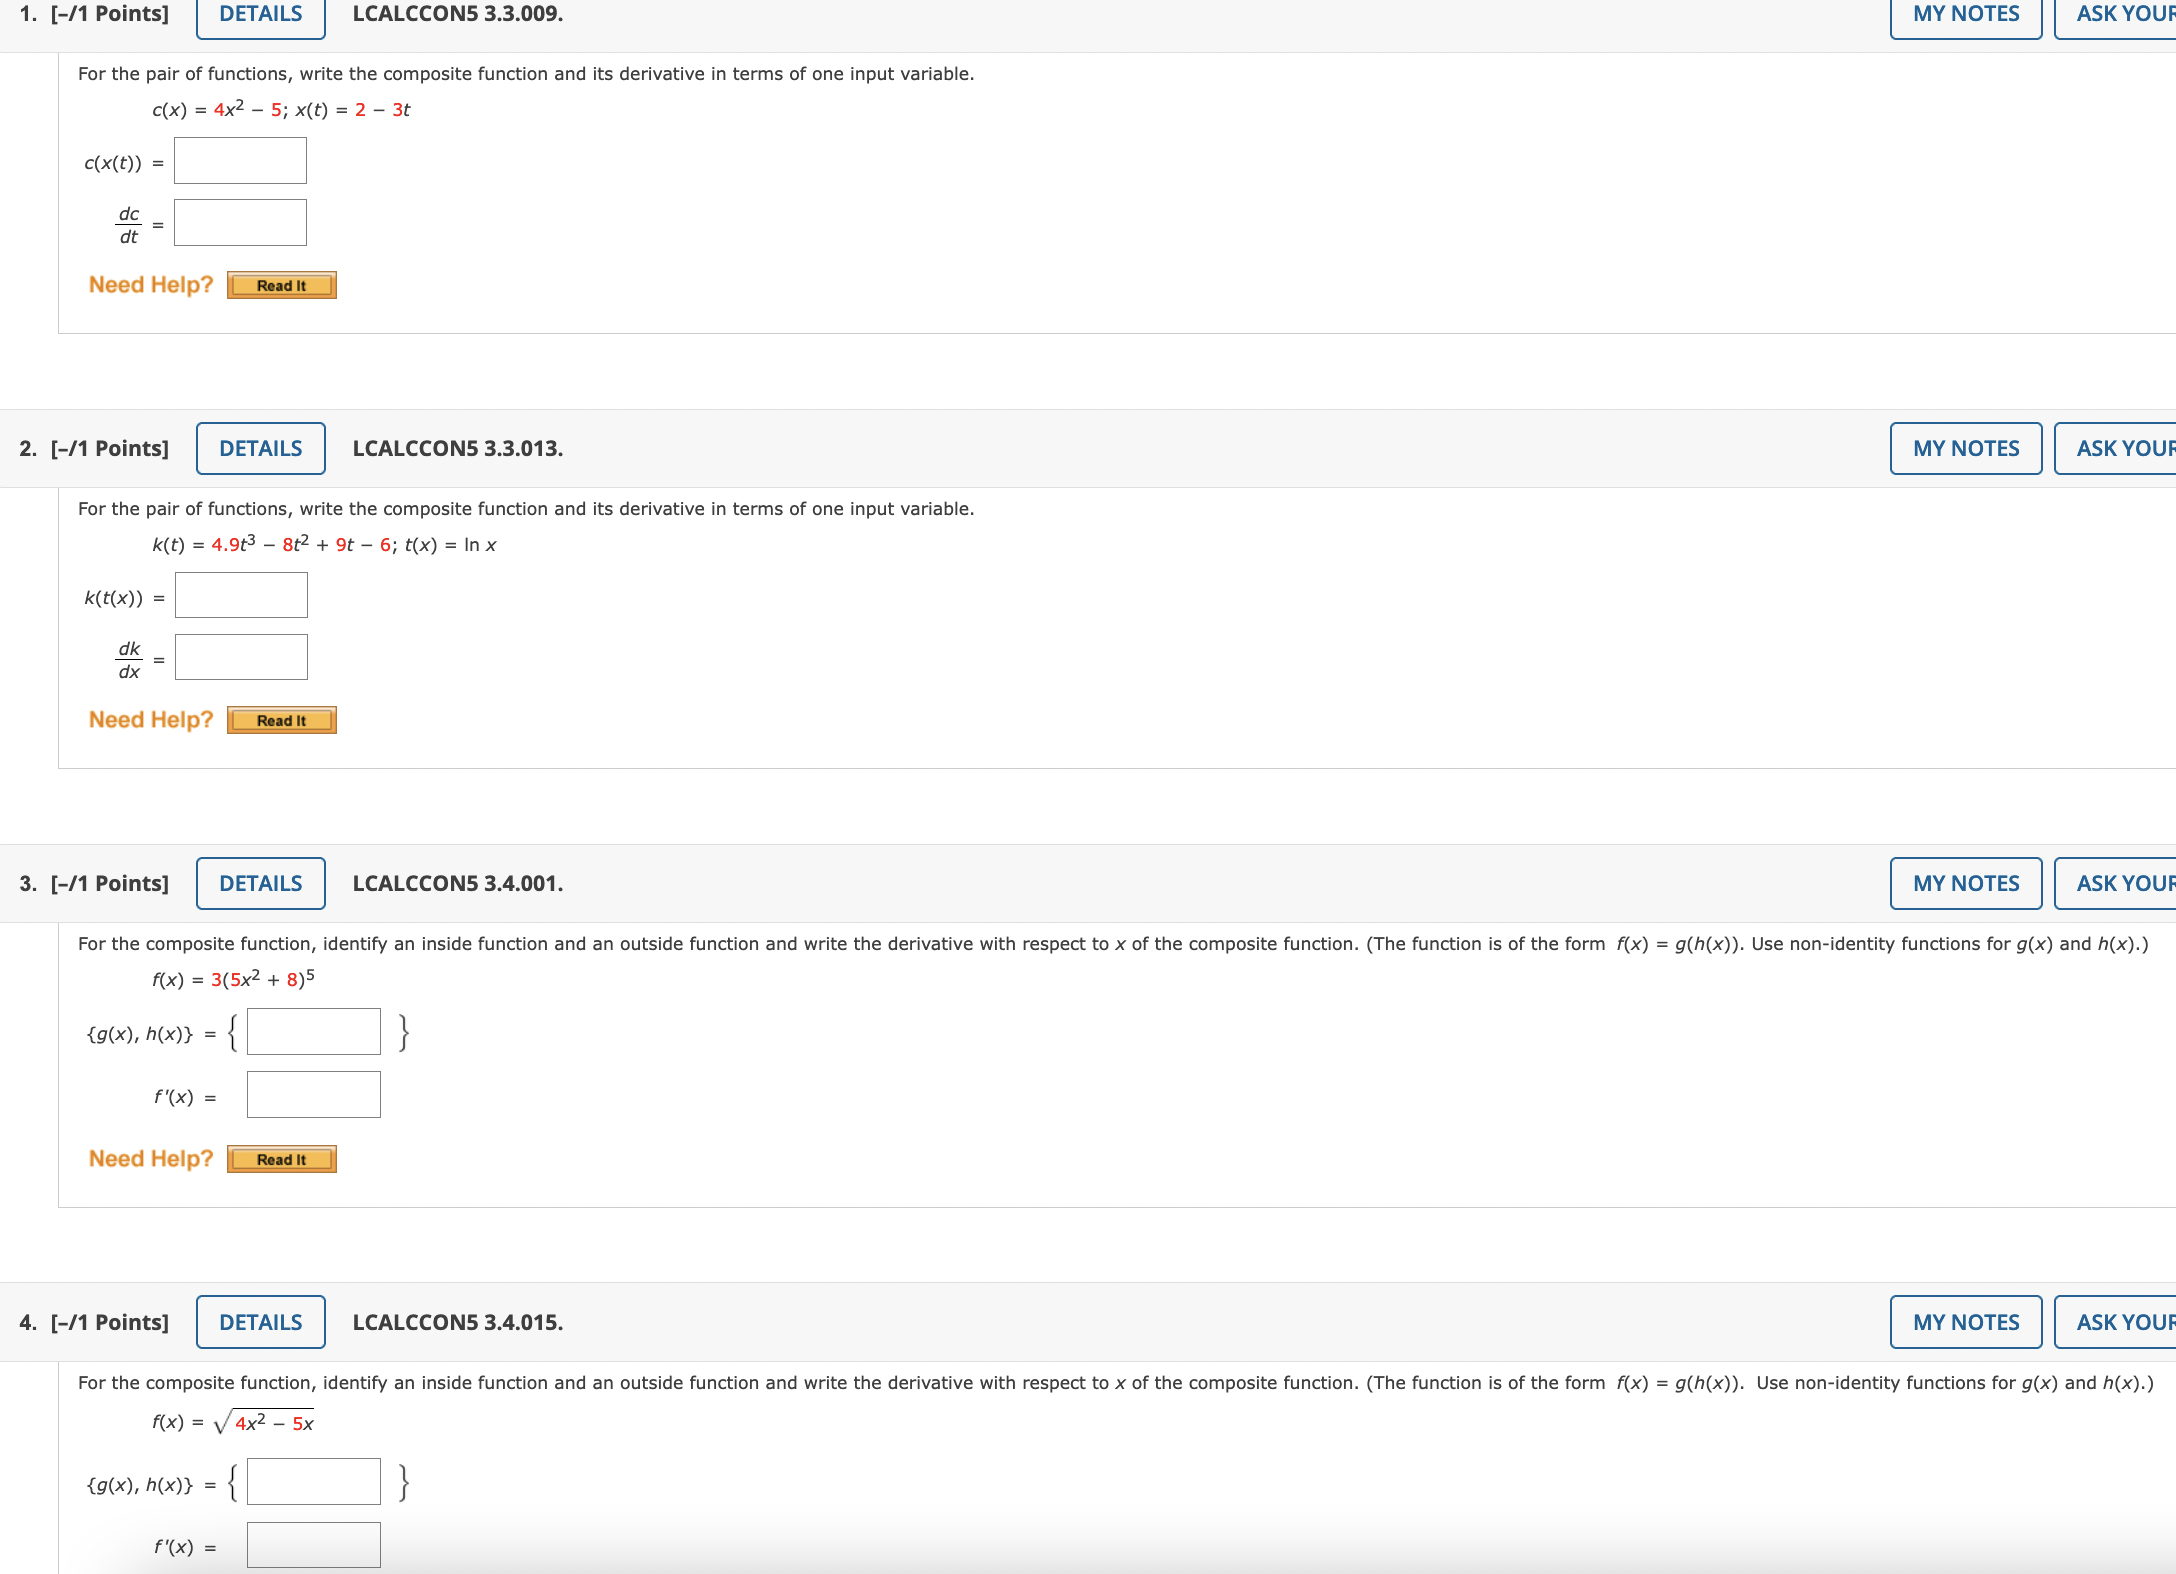2176x1574 pixels.
Task: Click Ask Your Teacher in question 3
Action: click(2120, 883)
